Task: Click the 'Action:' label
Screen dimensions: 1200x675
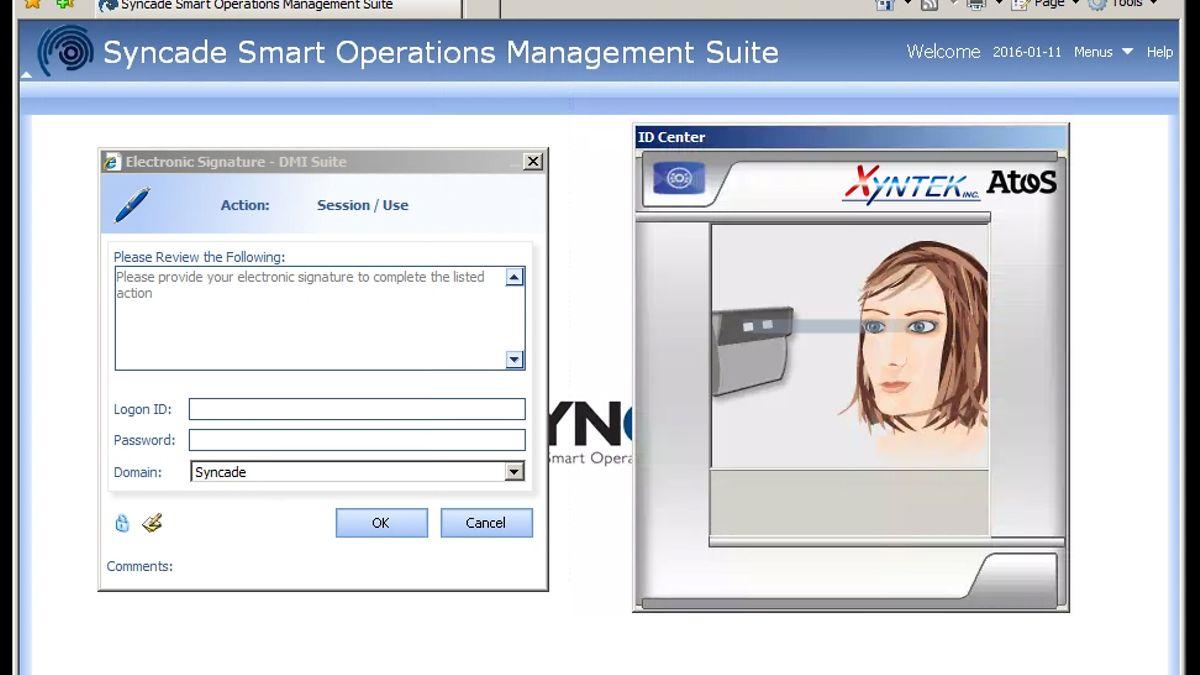Action: pos(245,205)
